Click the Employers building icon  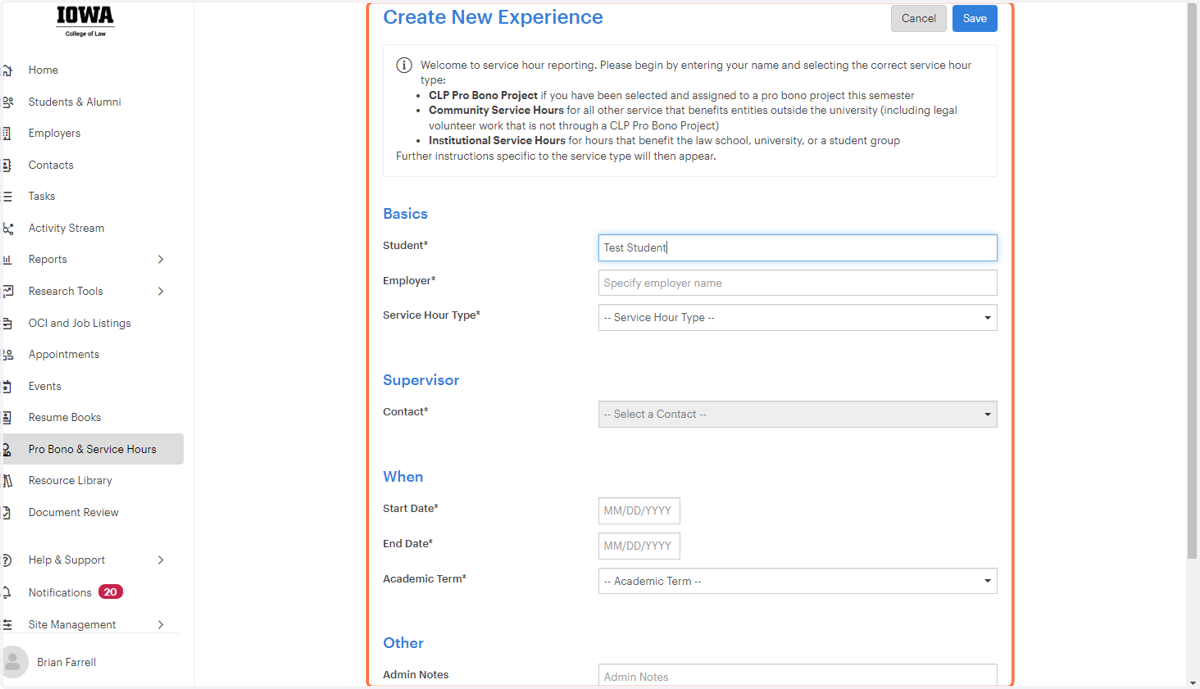pyautogui.click(x=7, y=133)
